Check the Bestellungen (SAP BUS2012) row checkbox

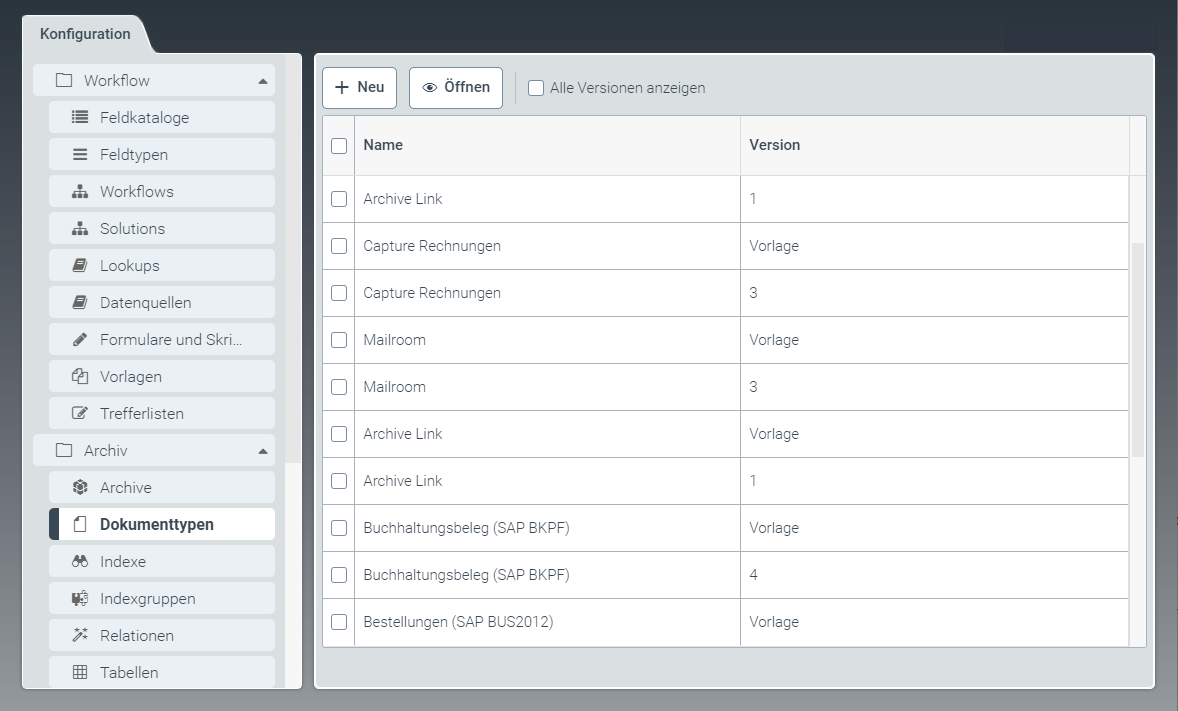pos(339,622)
